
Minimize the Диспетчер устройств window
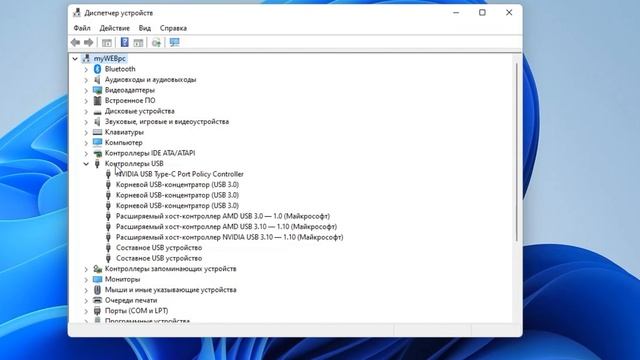click(x=456, y=13)
